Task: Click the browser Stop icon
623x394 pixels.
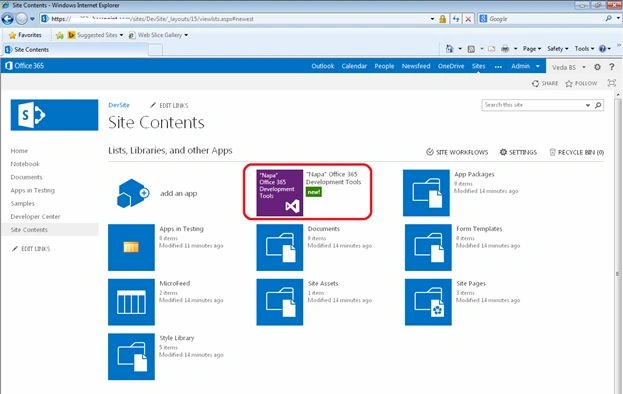Action: [468, 19]
